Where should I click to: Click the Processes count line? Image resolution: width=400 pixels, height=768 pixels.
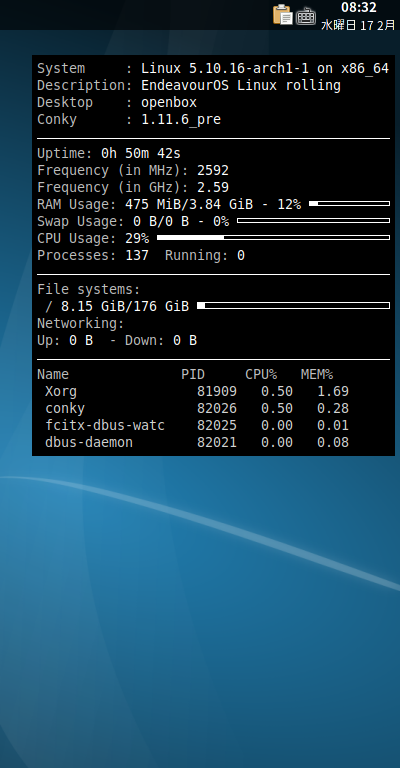point(141,255)
